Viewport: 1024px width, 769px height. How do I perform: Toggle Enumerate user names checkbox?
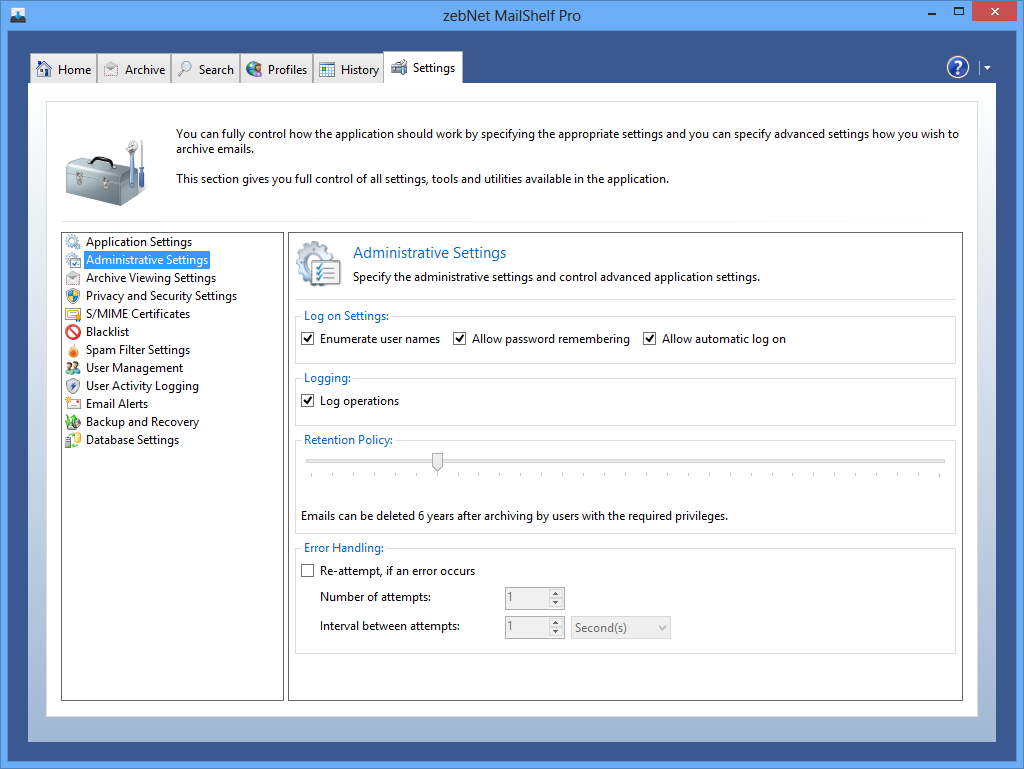(x=308, y=339)
